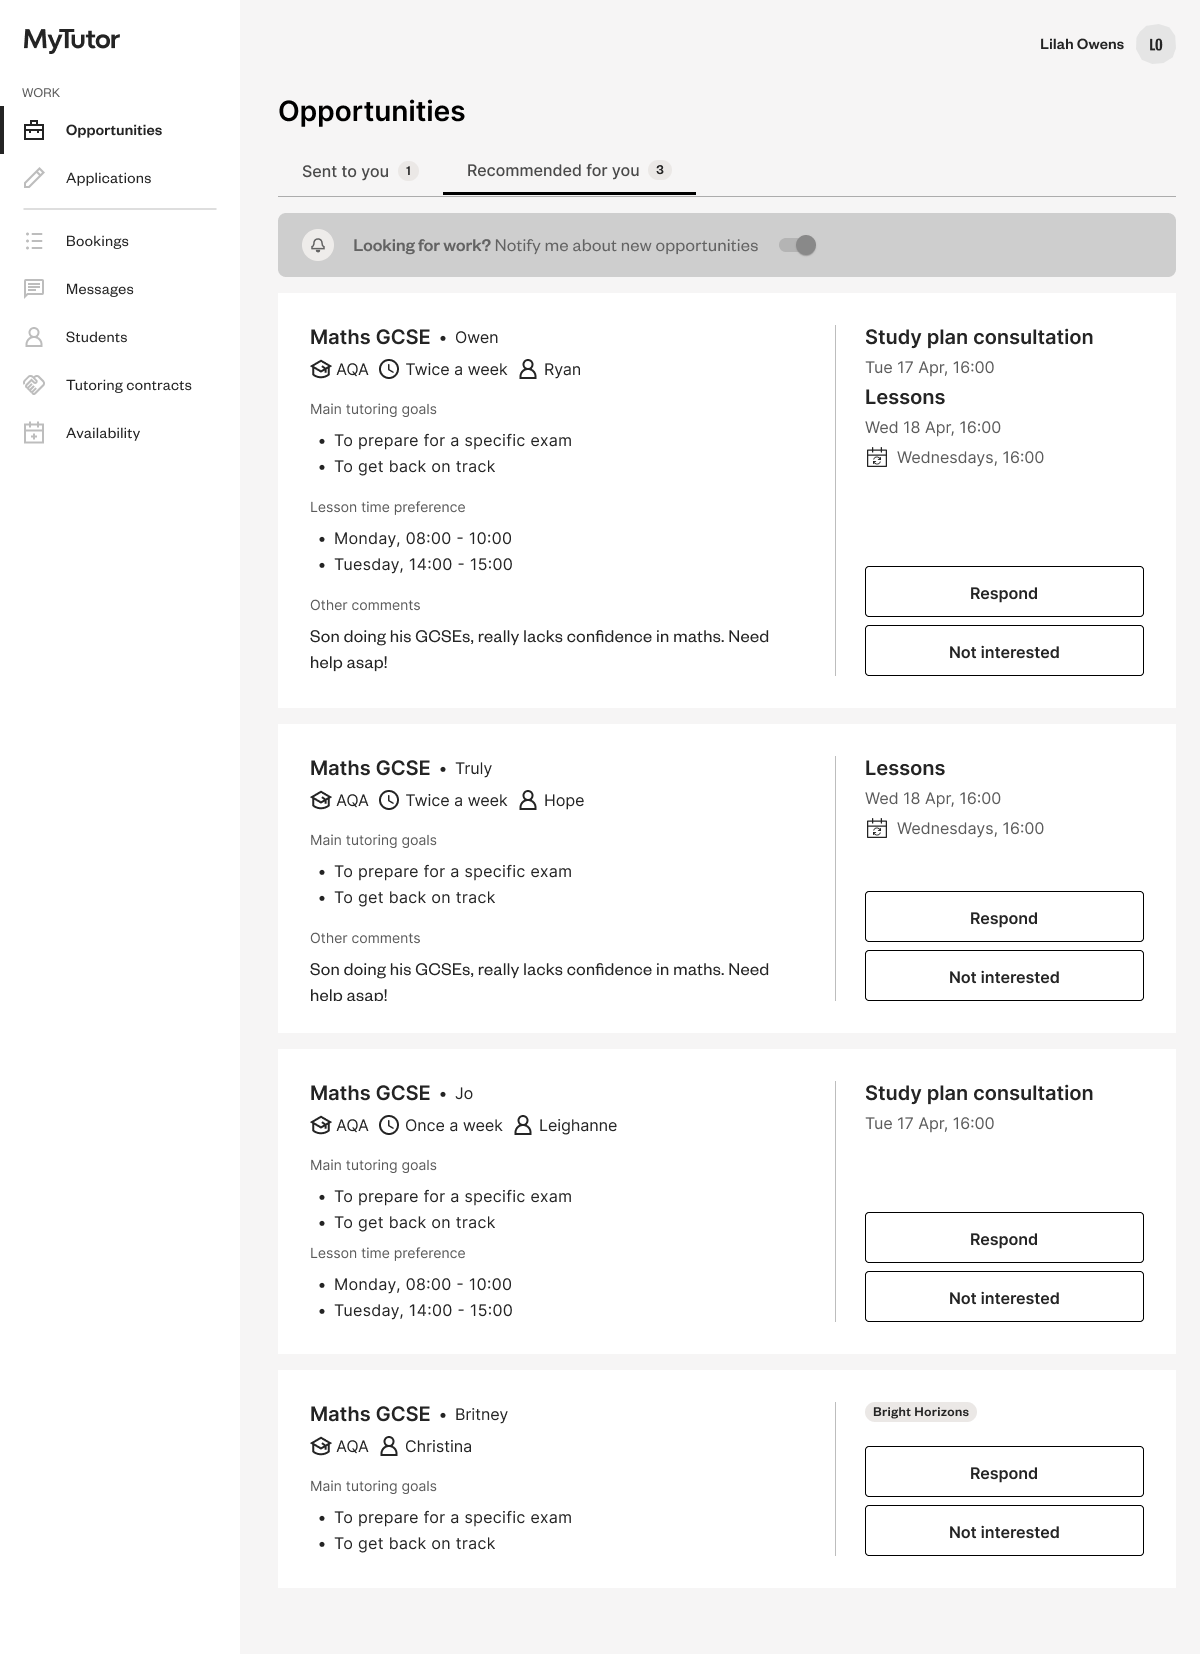Click AQA graduation cap icon in Jo card
This screenshot has height=1654, width=1200.
coord(321,1125)
